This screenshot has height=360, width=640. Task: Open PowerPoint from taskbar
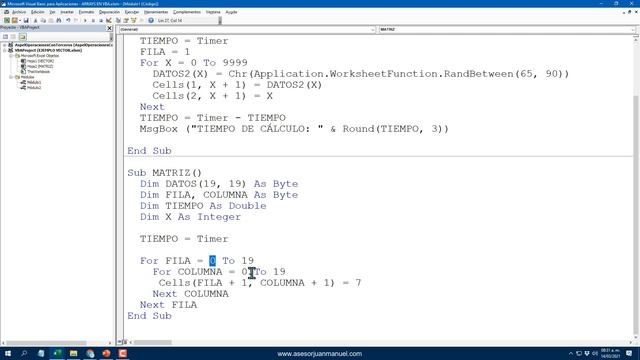coord(106,353)
